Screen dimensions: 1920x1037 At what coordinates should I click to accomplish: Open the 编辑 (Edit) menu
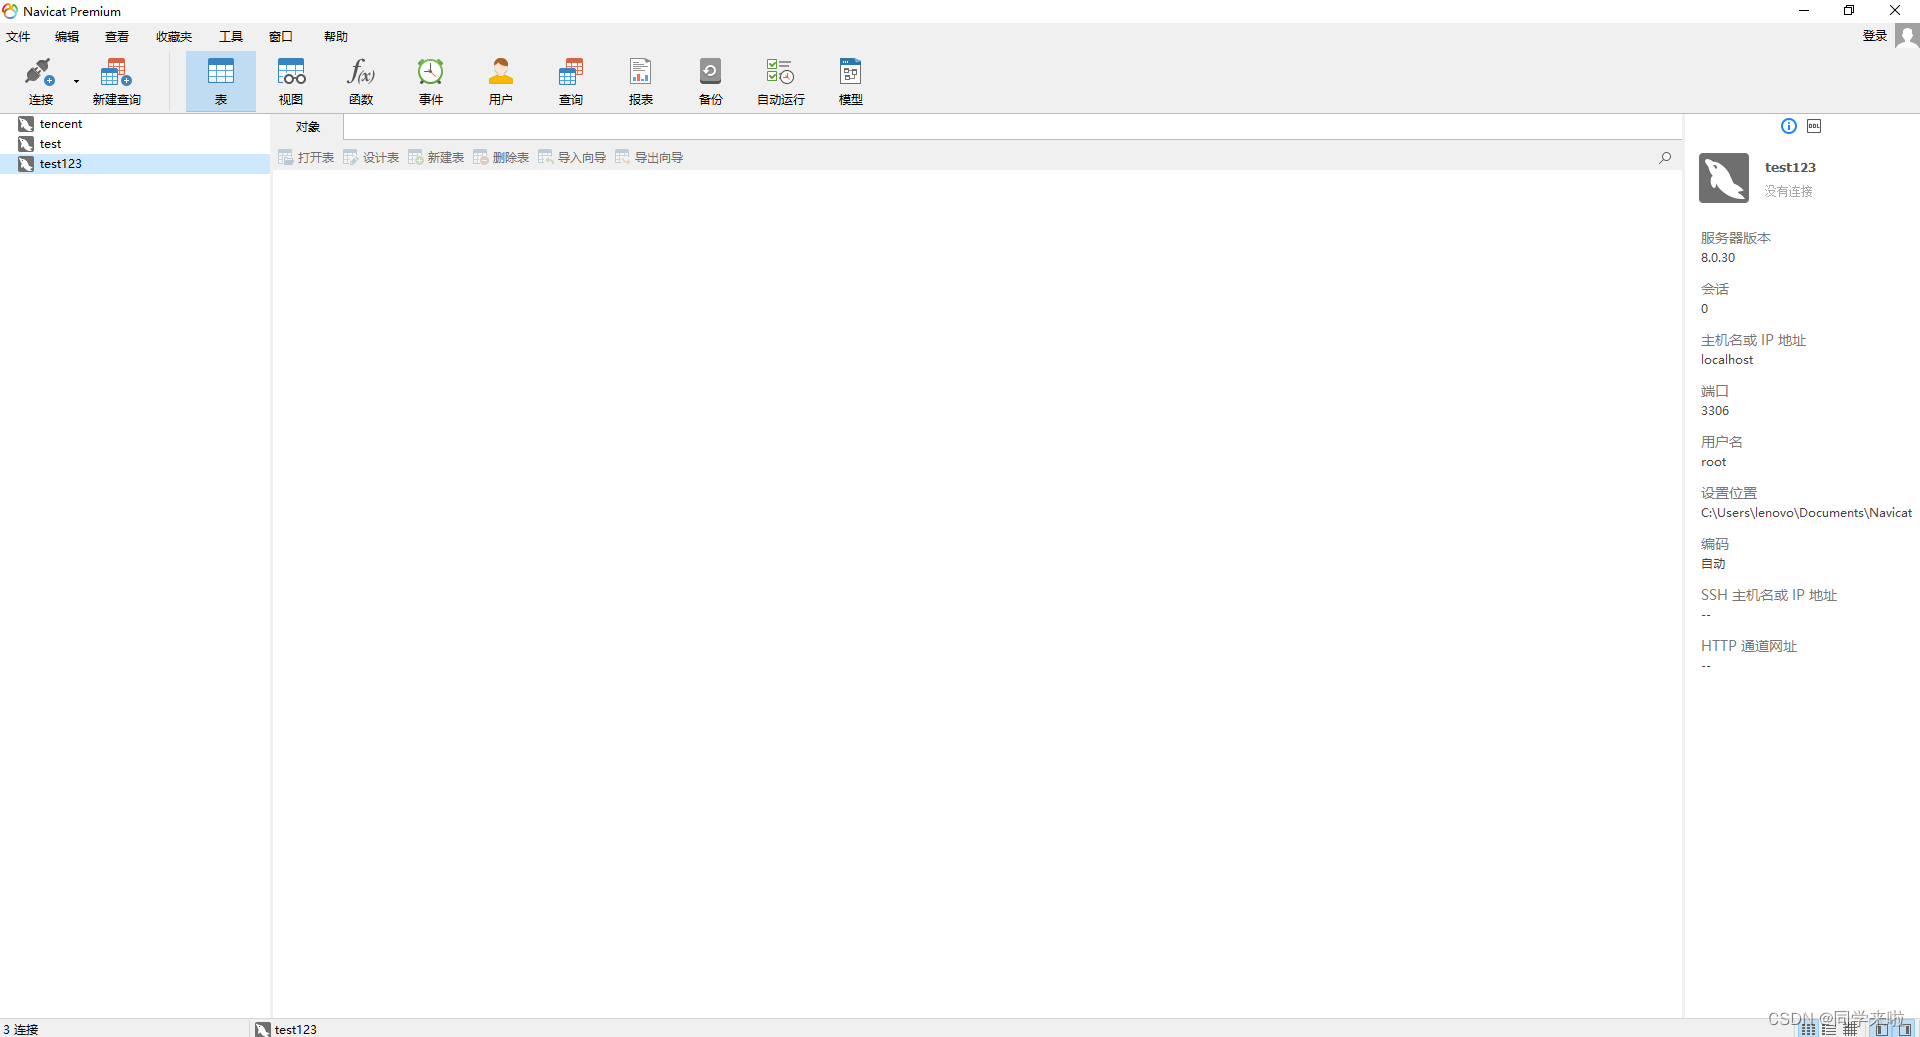click(x=67, y=37)
